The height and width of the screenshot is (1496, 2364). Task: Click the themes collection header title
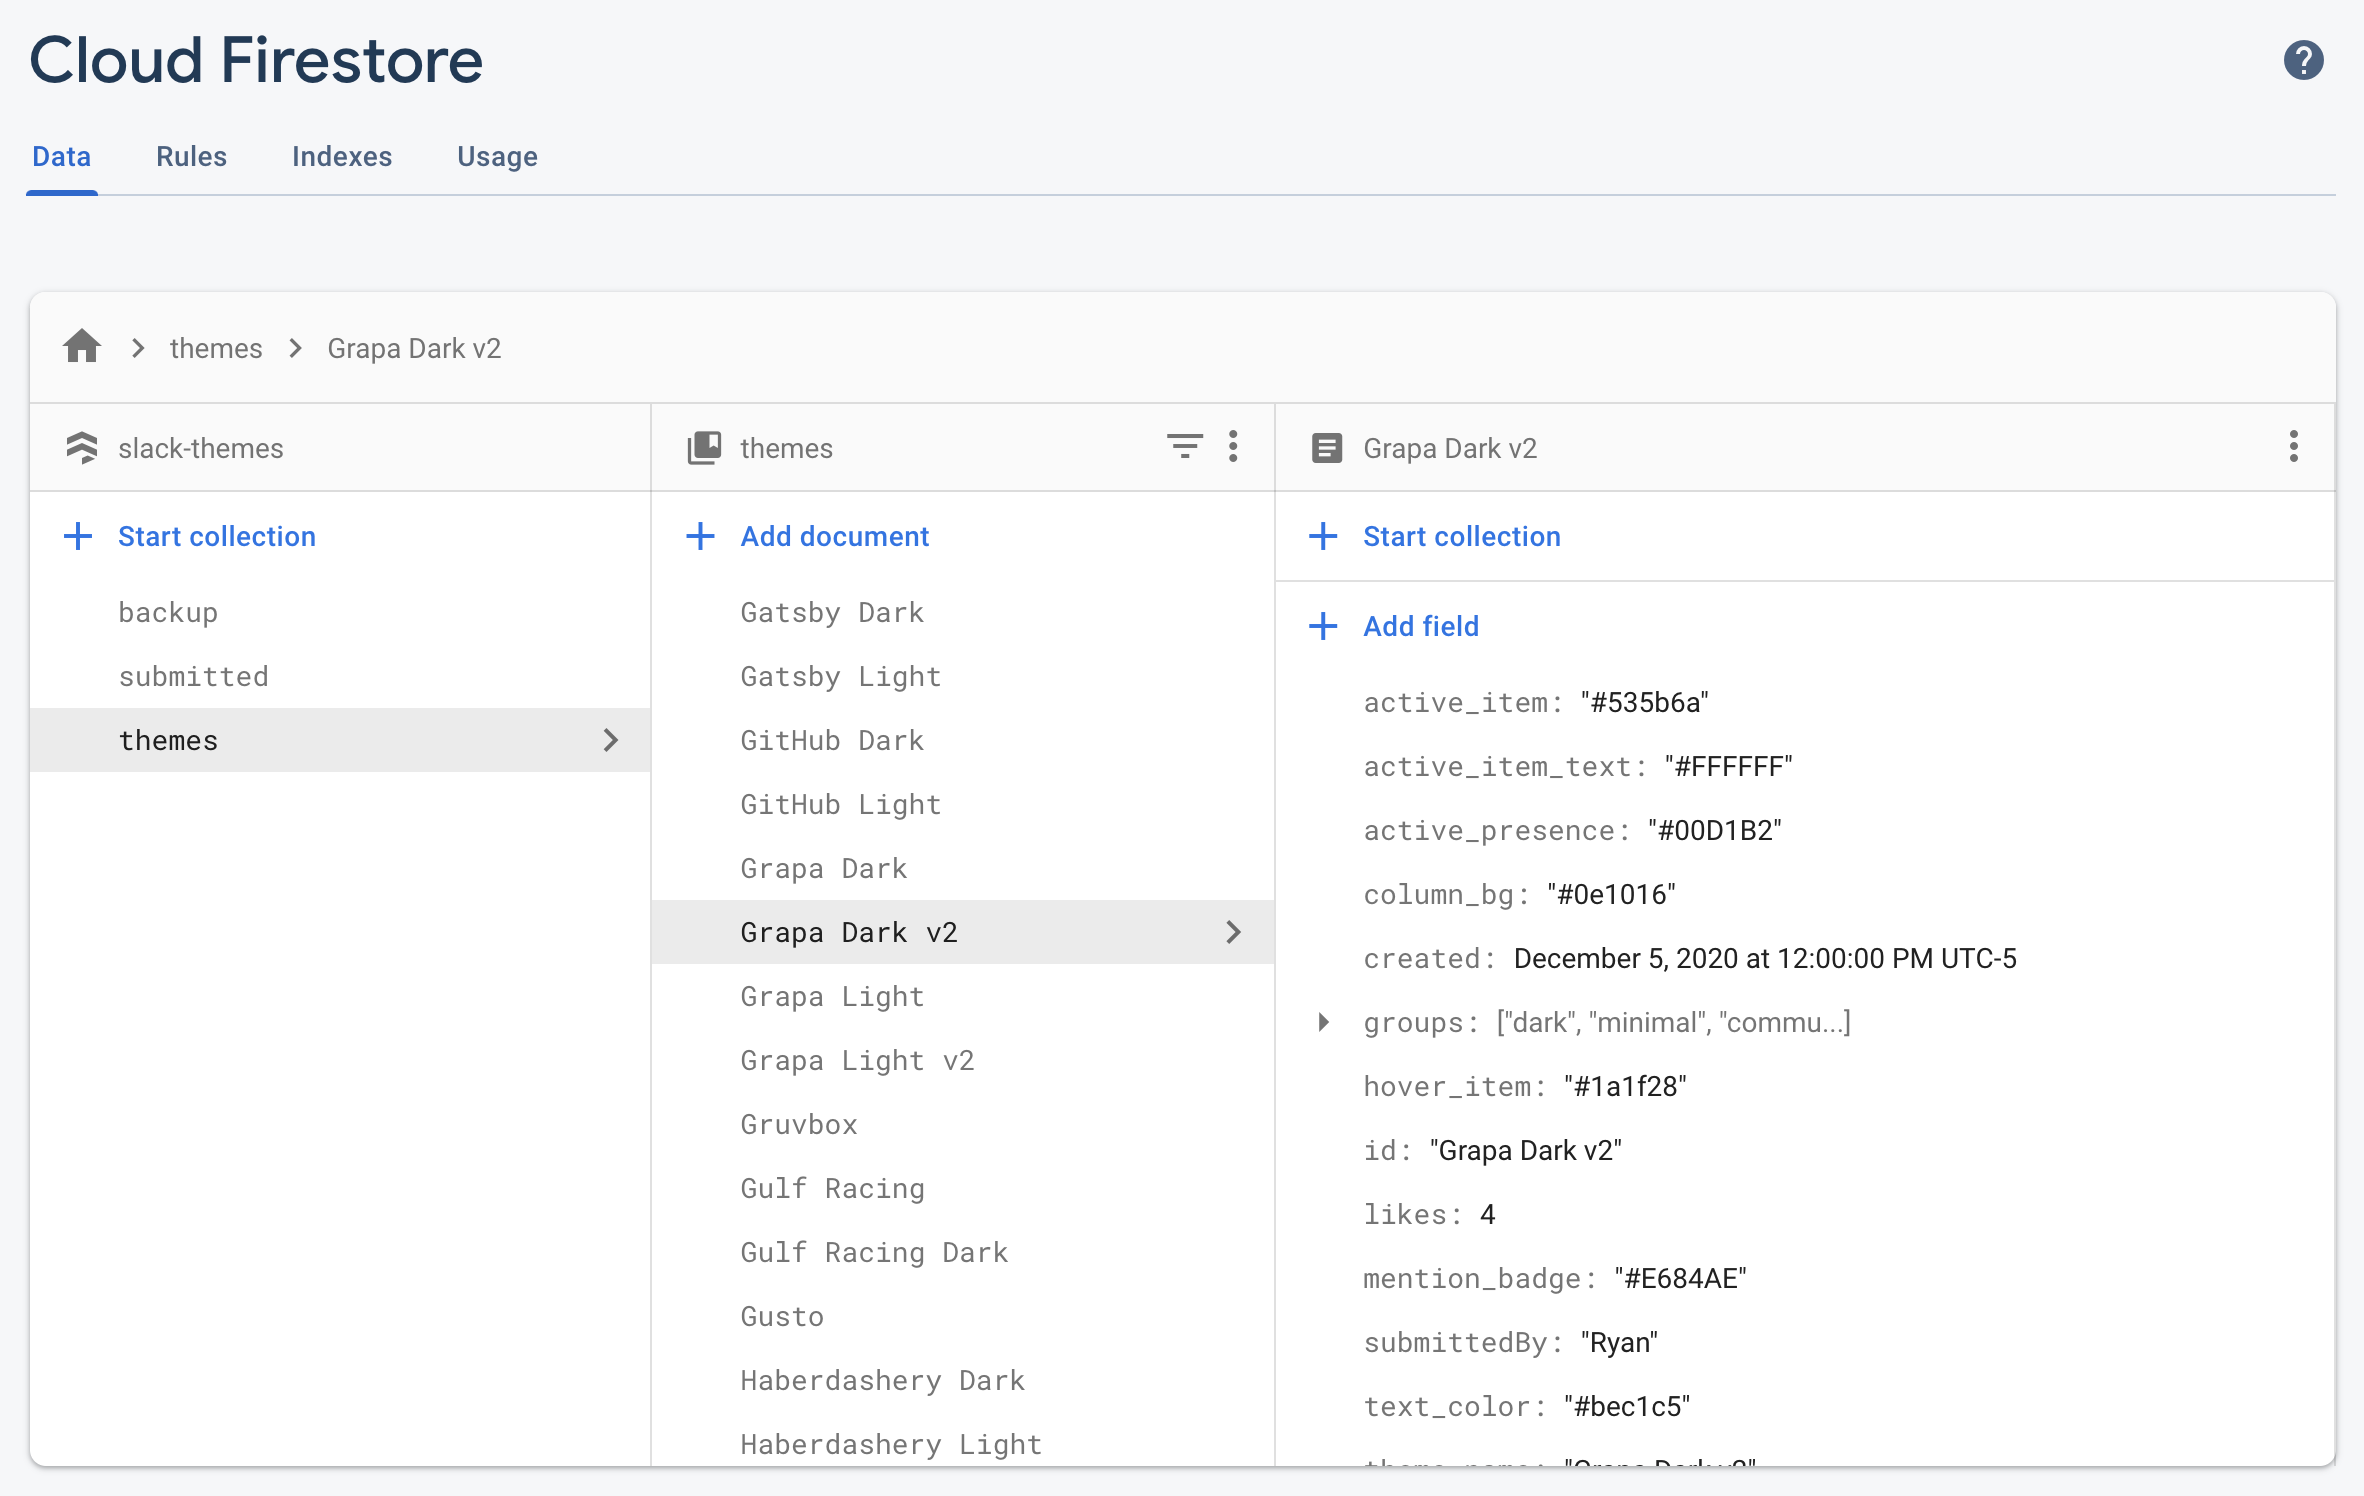tap(786, 448)
